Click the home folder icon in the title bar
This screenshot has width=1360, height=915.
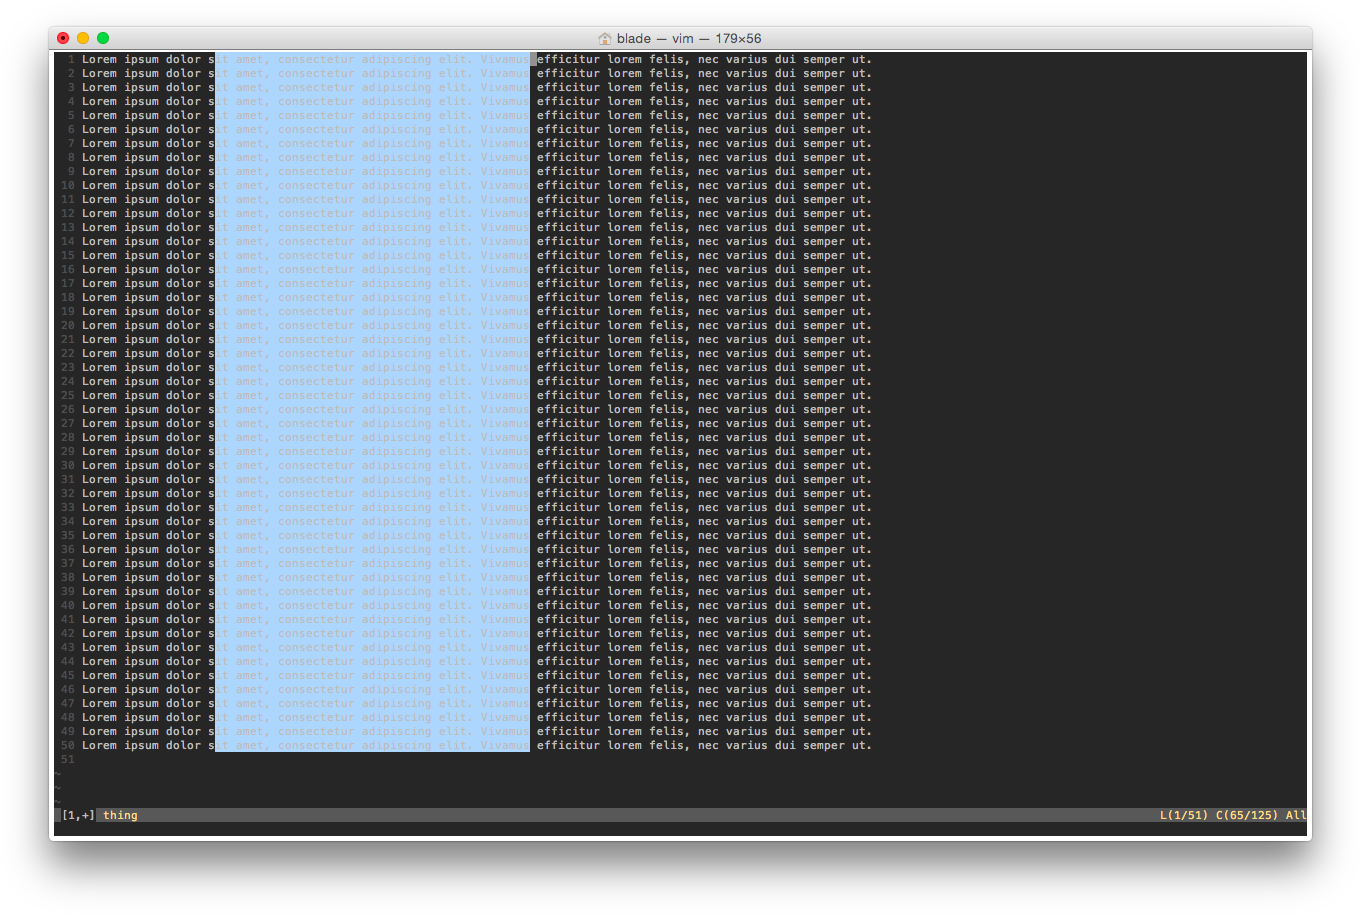click(x=604, y=38)
